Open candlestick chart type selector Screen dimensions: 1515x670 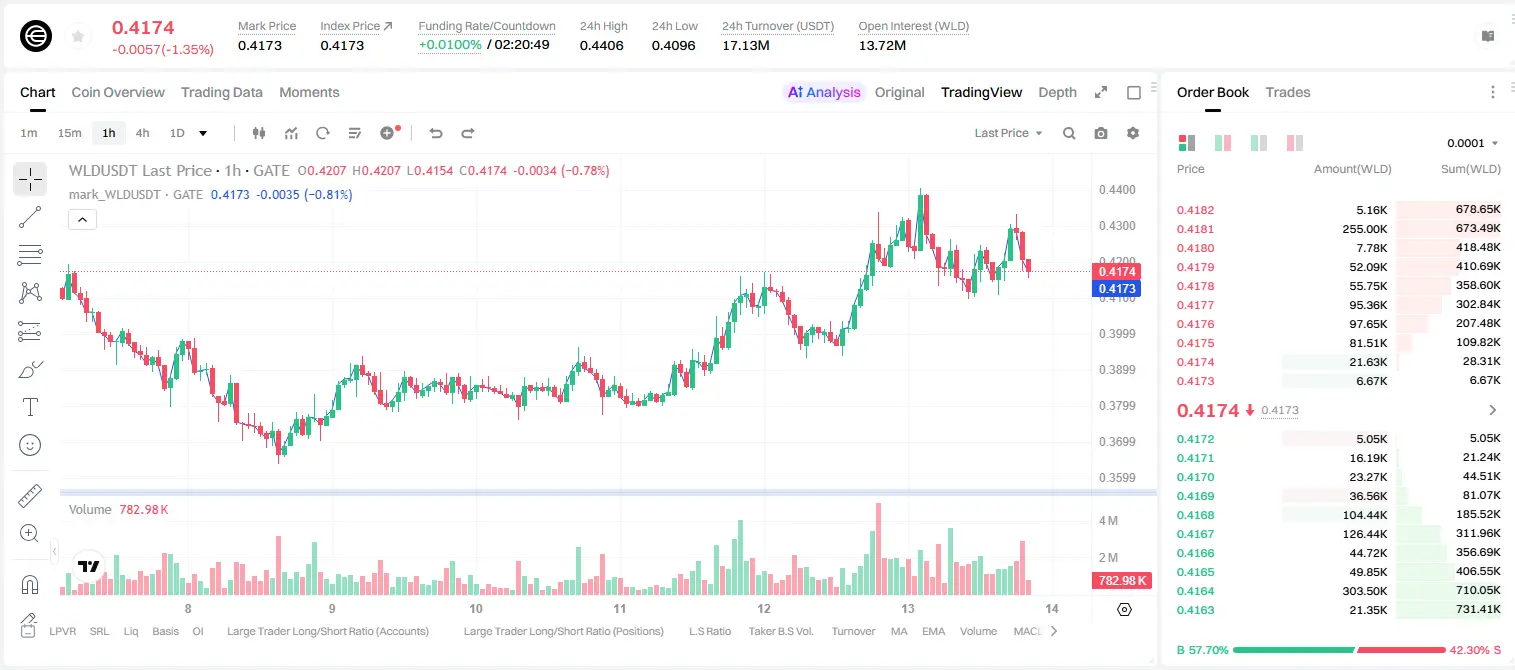(259, 133)
